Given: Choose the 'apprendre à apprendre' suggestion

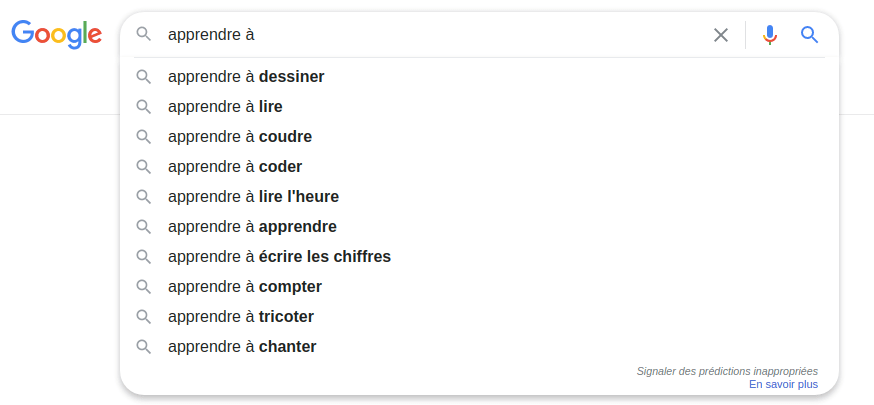Looking at the screenshot, I should (252, 227).
